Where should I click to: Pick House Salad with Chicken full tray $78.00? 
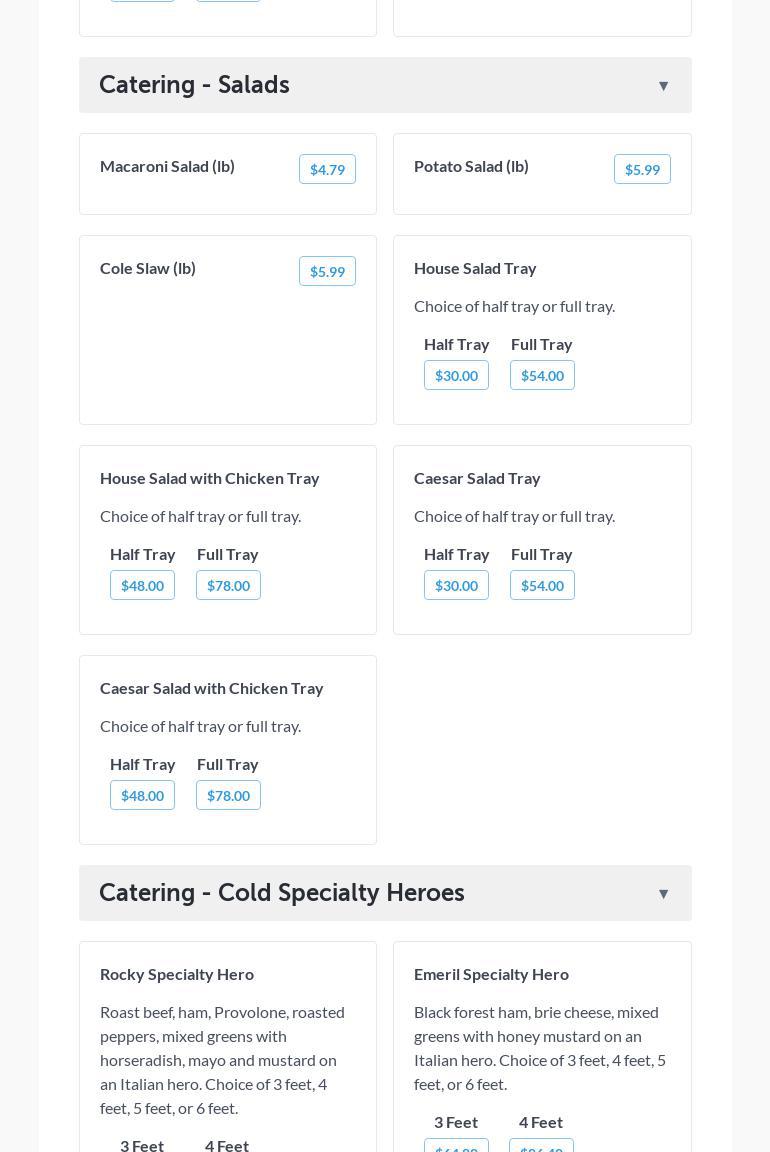228,586
